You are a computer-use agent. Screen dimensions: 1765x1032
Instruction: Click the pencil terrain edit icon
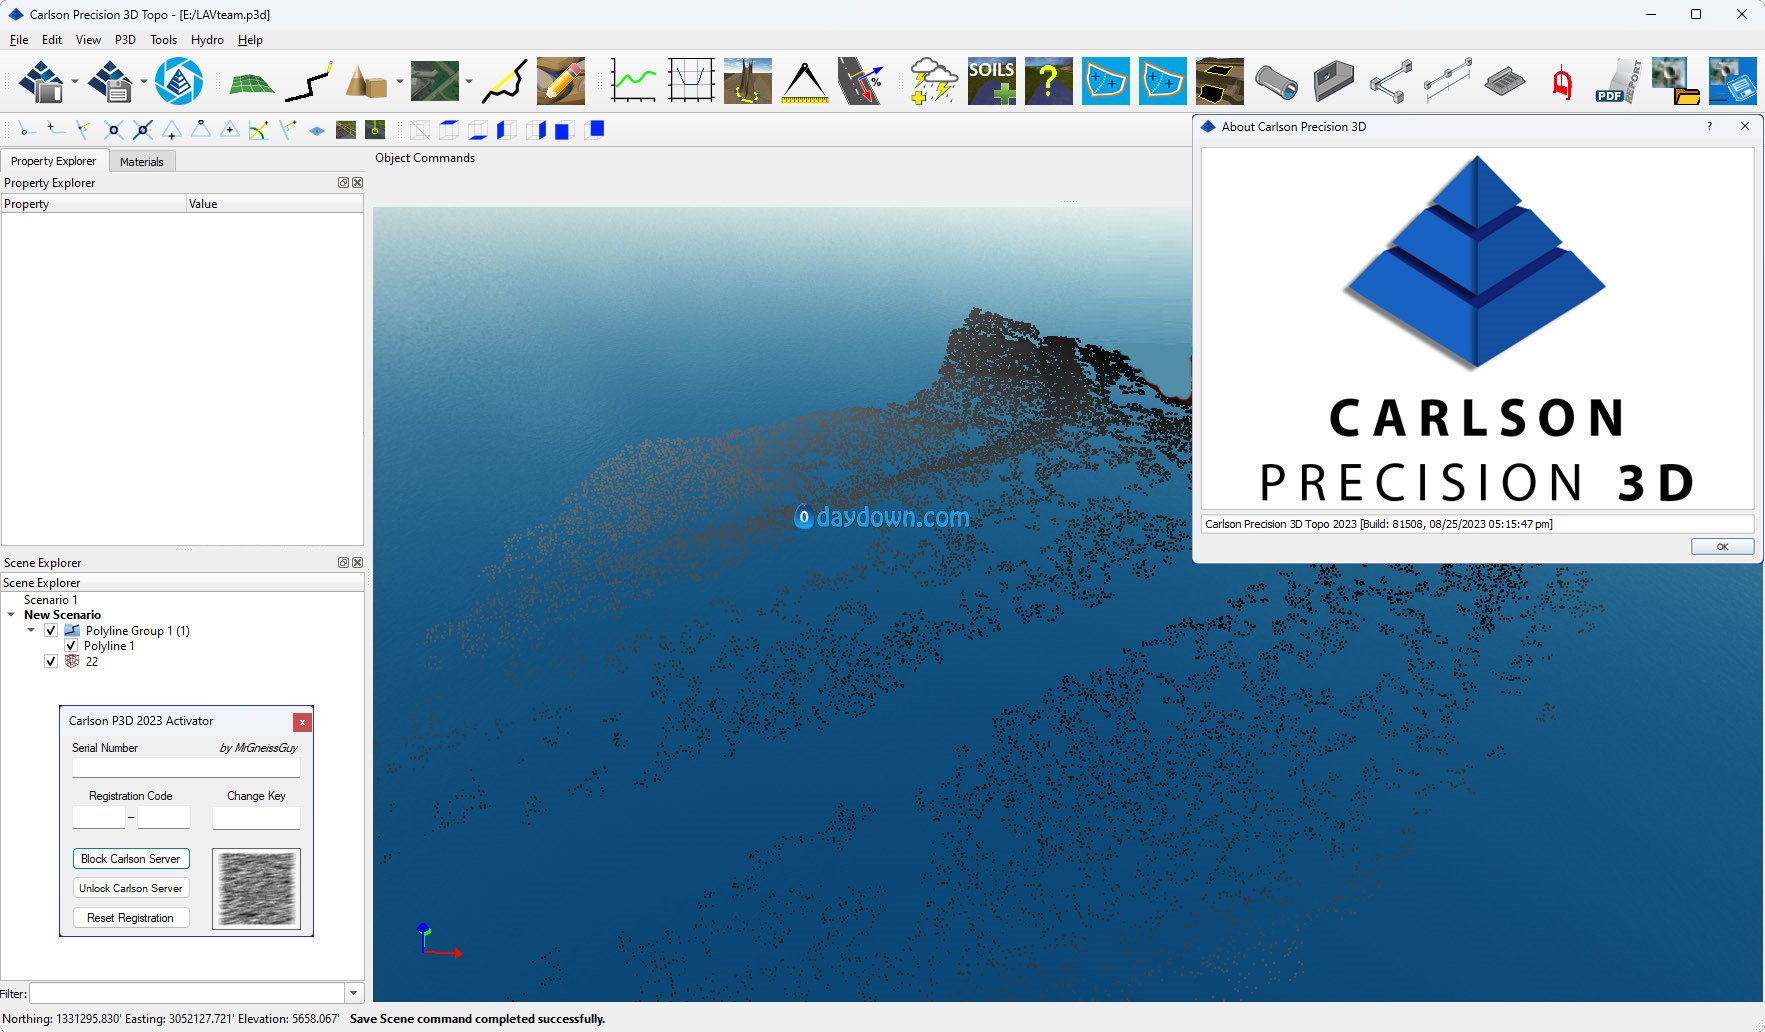(561, 81)
